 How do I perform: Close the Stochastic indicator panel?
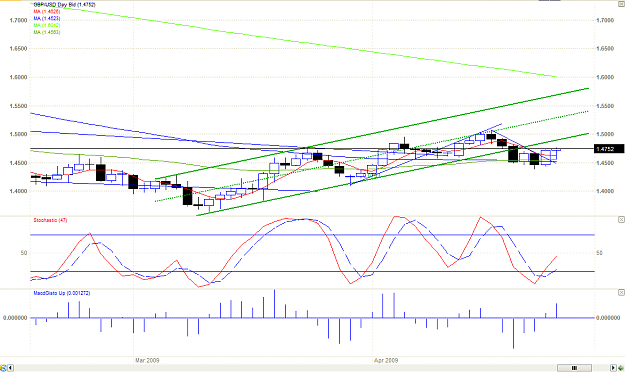[x=621, y=220]
